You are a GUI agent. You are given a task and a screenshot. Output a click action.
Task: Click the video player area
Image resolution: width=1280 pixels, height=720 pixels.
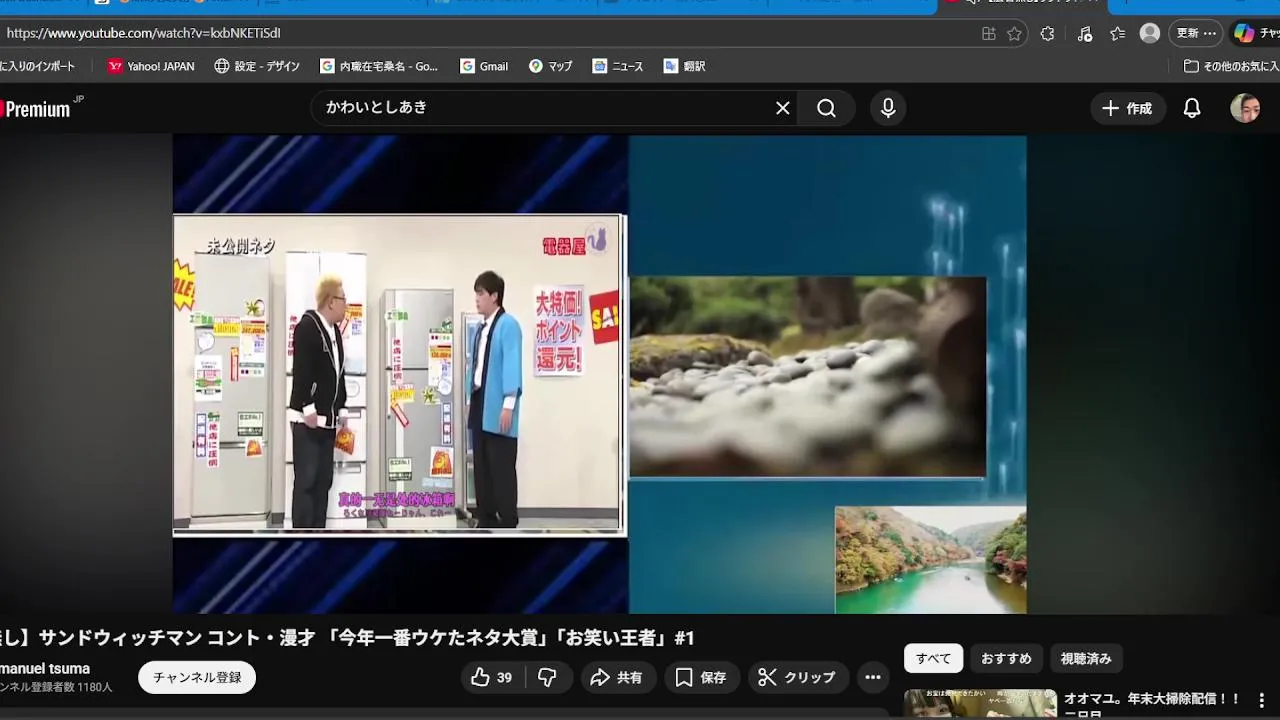[x=600, y=374]
